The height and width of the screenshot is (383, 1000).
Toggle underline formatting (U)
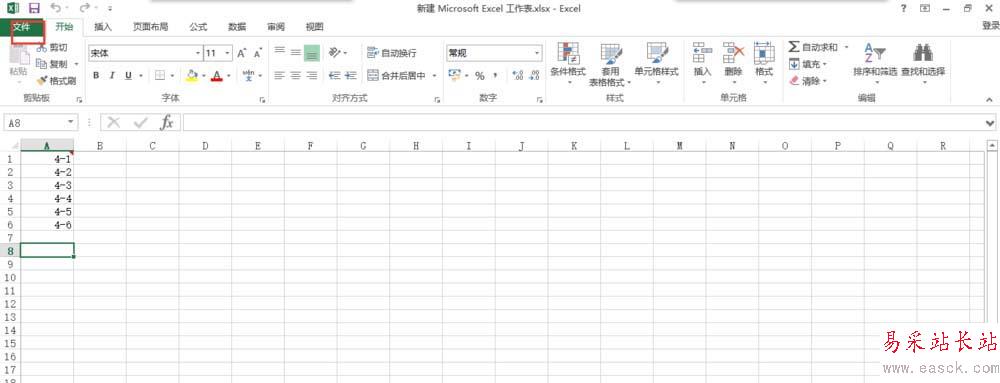tap(128, 76)
